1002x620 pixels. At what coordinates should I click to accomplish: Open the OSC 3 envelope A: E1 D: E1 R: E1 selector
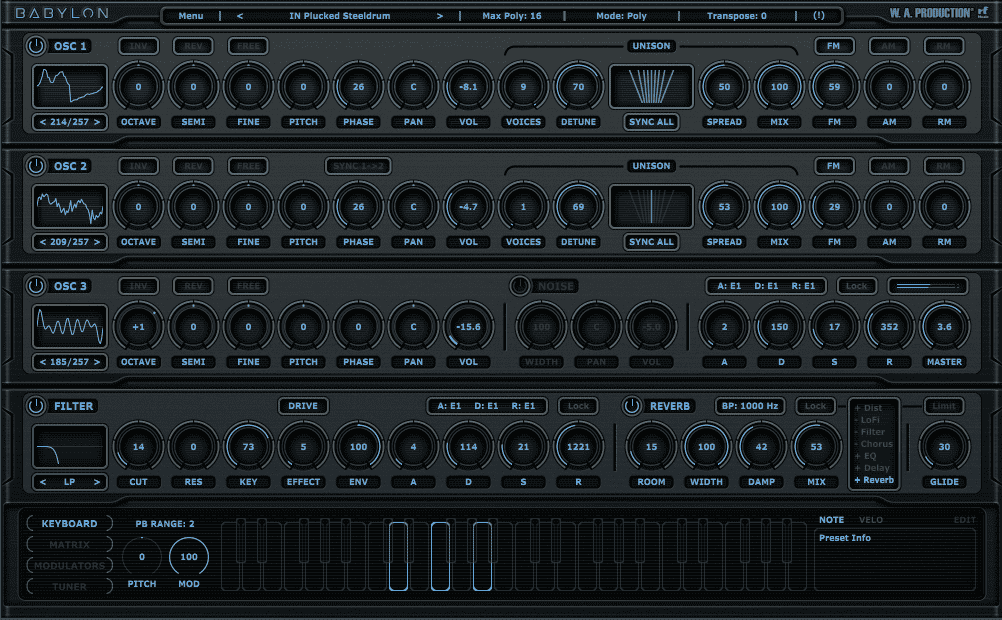click(766, 286)
